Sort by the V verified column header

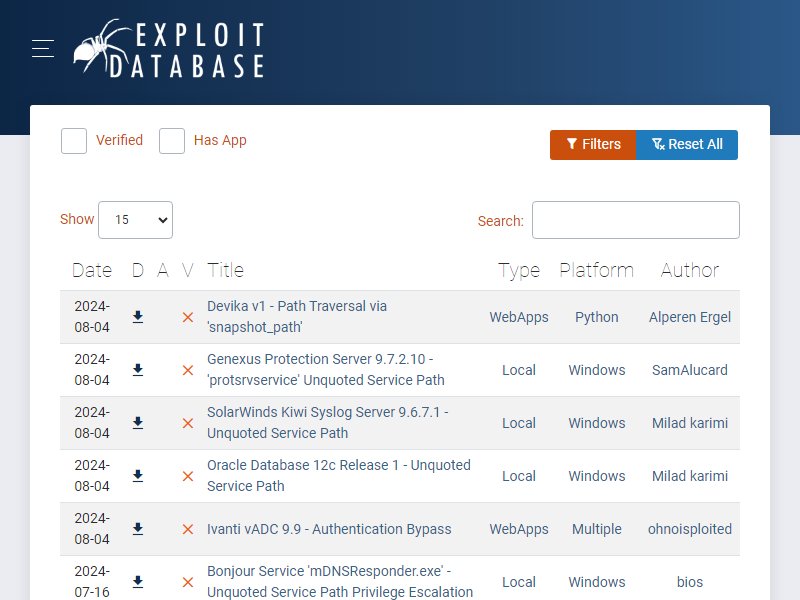click(188, 270)
